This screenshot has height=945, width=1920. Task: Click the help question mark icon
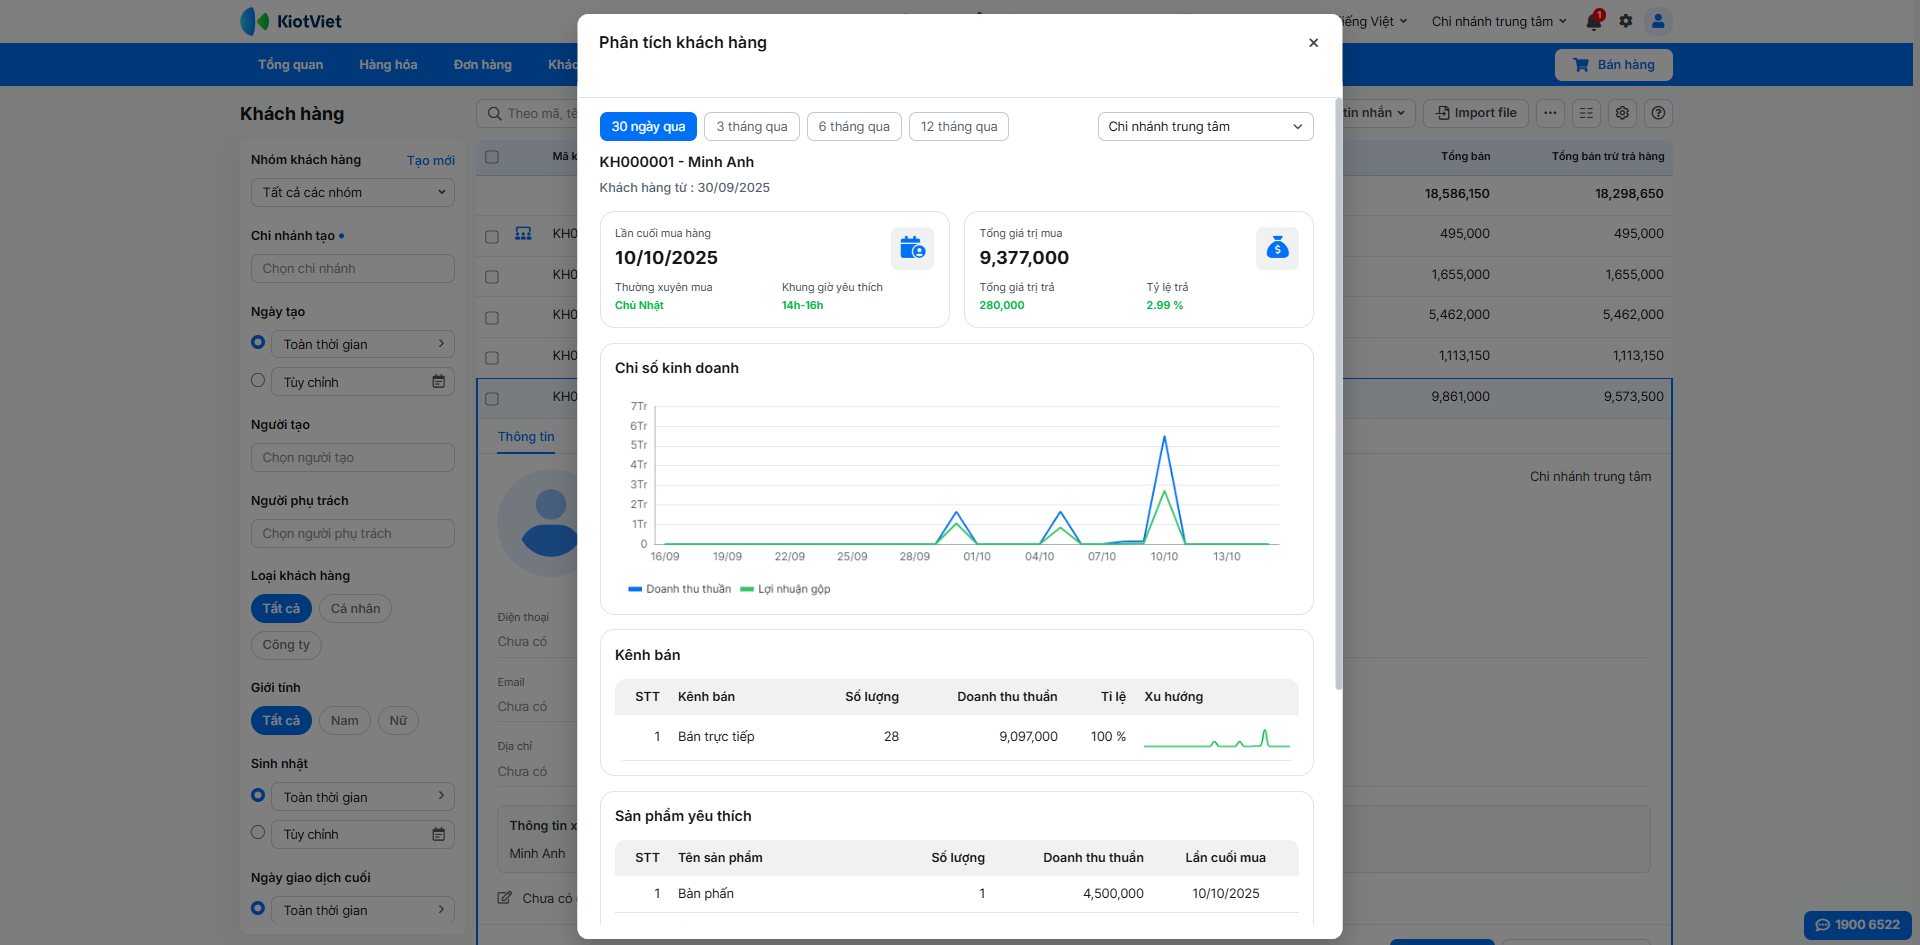pos(1658,113)
